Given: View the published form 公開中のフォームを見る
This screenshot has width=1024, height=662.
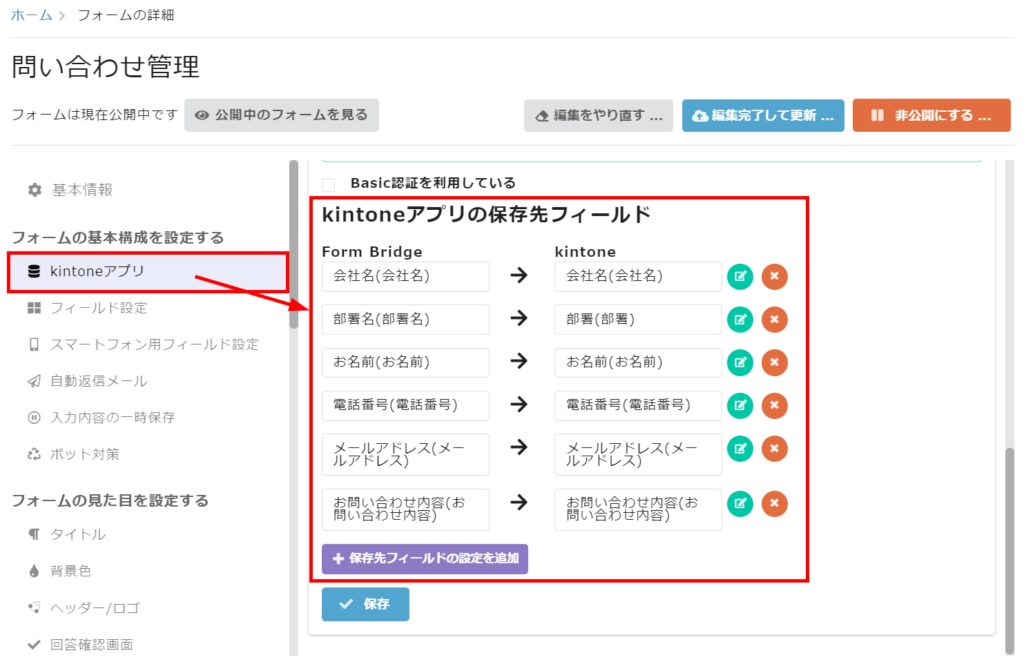Looking at the screenshot, I should (x=281, y=115).
